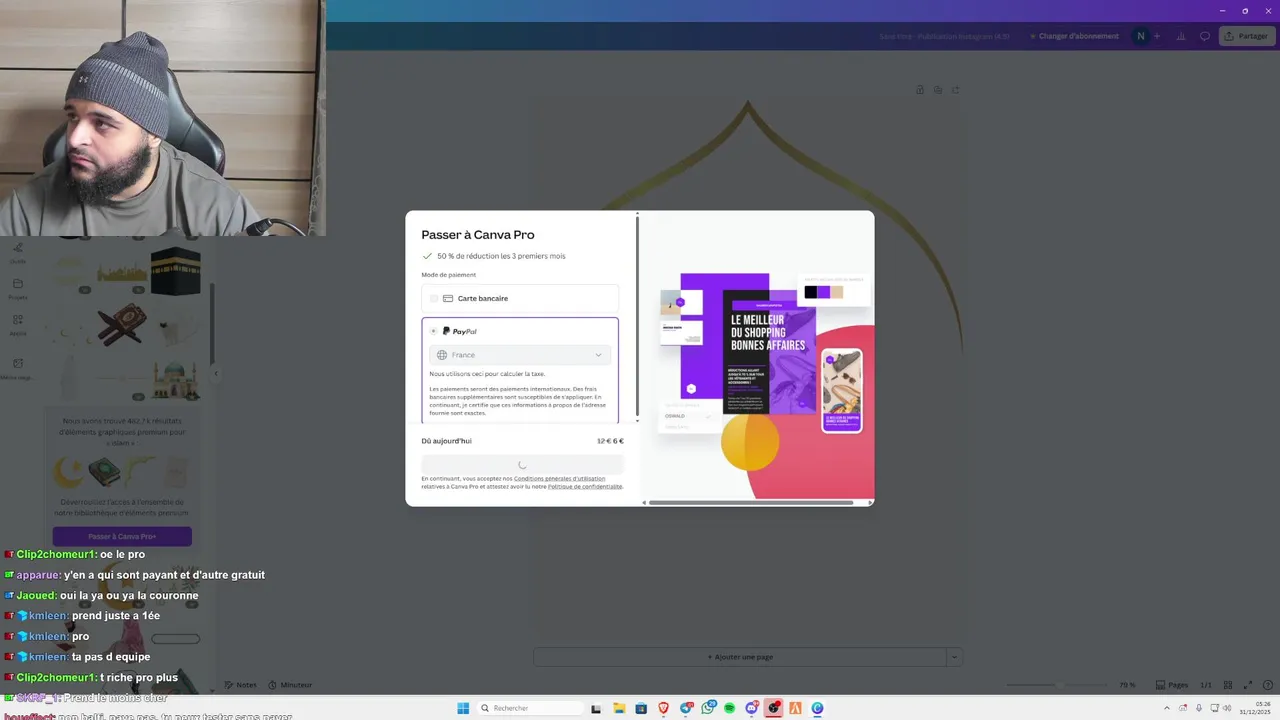Click the Canva Pro promo preview image
Viewport: 1280px width, 720px height.
coord(757,355)
